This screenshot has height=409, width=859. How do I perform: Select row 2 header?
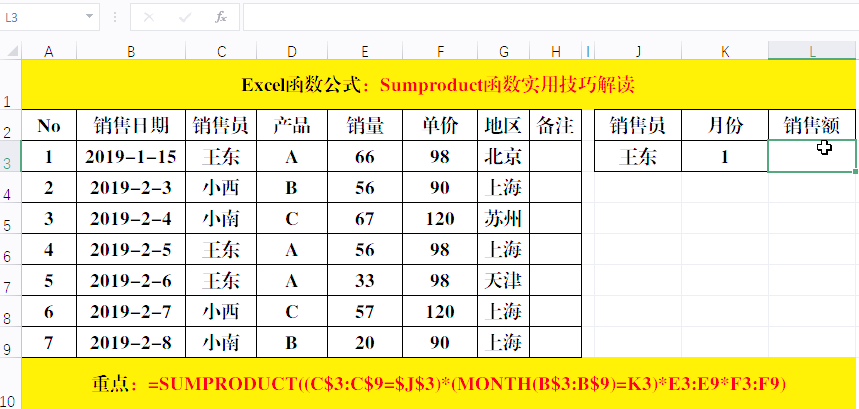[x=10, y=124]
